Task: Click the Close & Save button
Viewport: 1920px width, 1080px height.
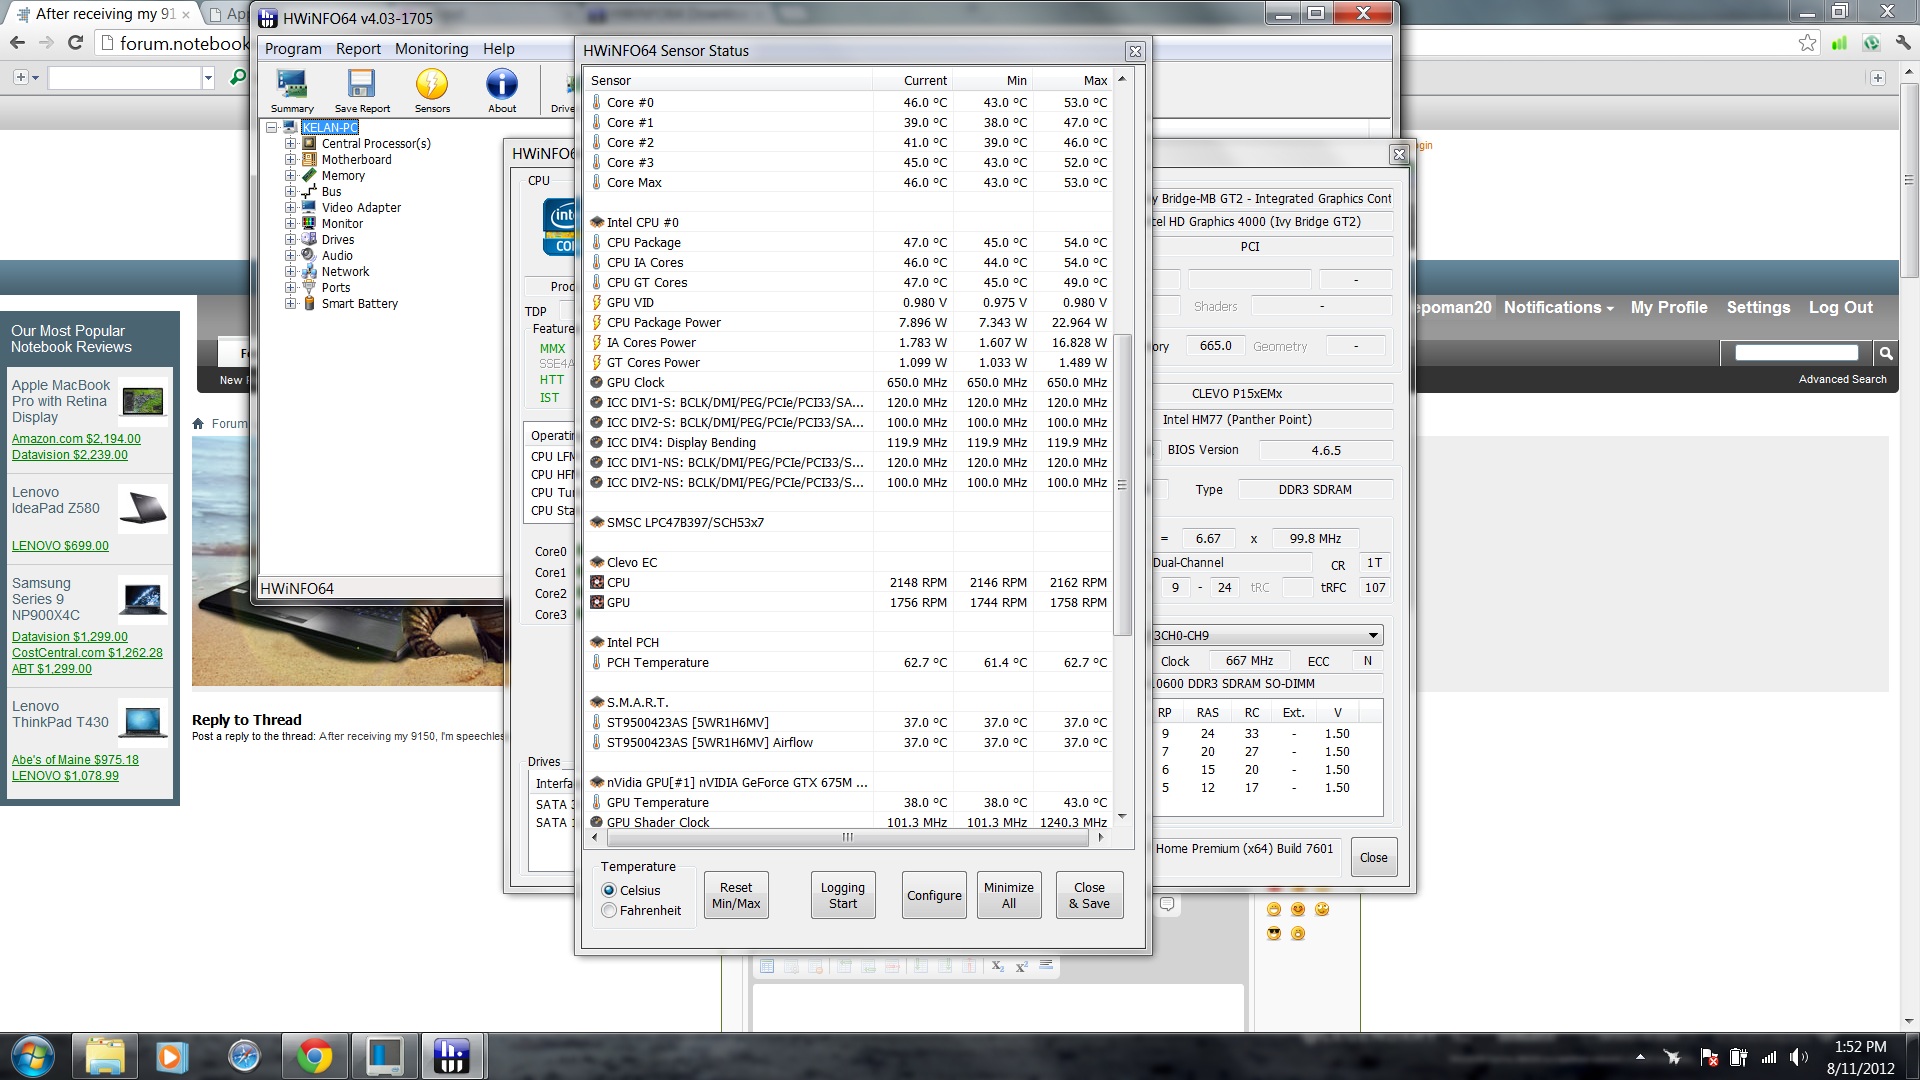Action: [1089, 895]
